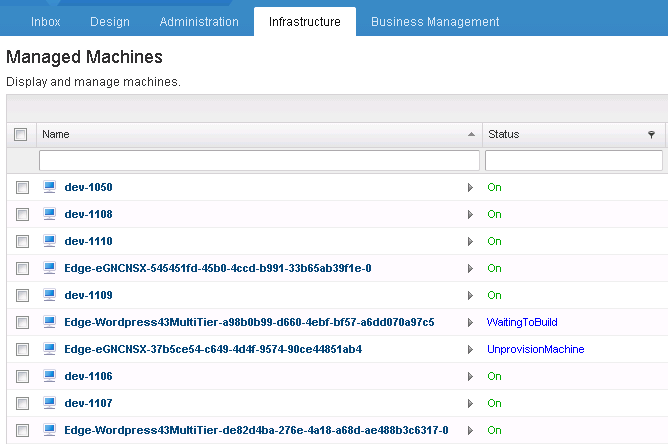
Task: Check the box for Edge-eGNCNSX-37b5ce54 row
Action: pyautogui.click(x=22, y=349)
